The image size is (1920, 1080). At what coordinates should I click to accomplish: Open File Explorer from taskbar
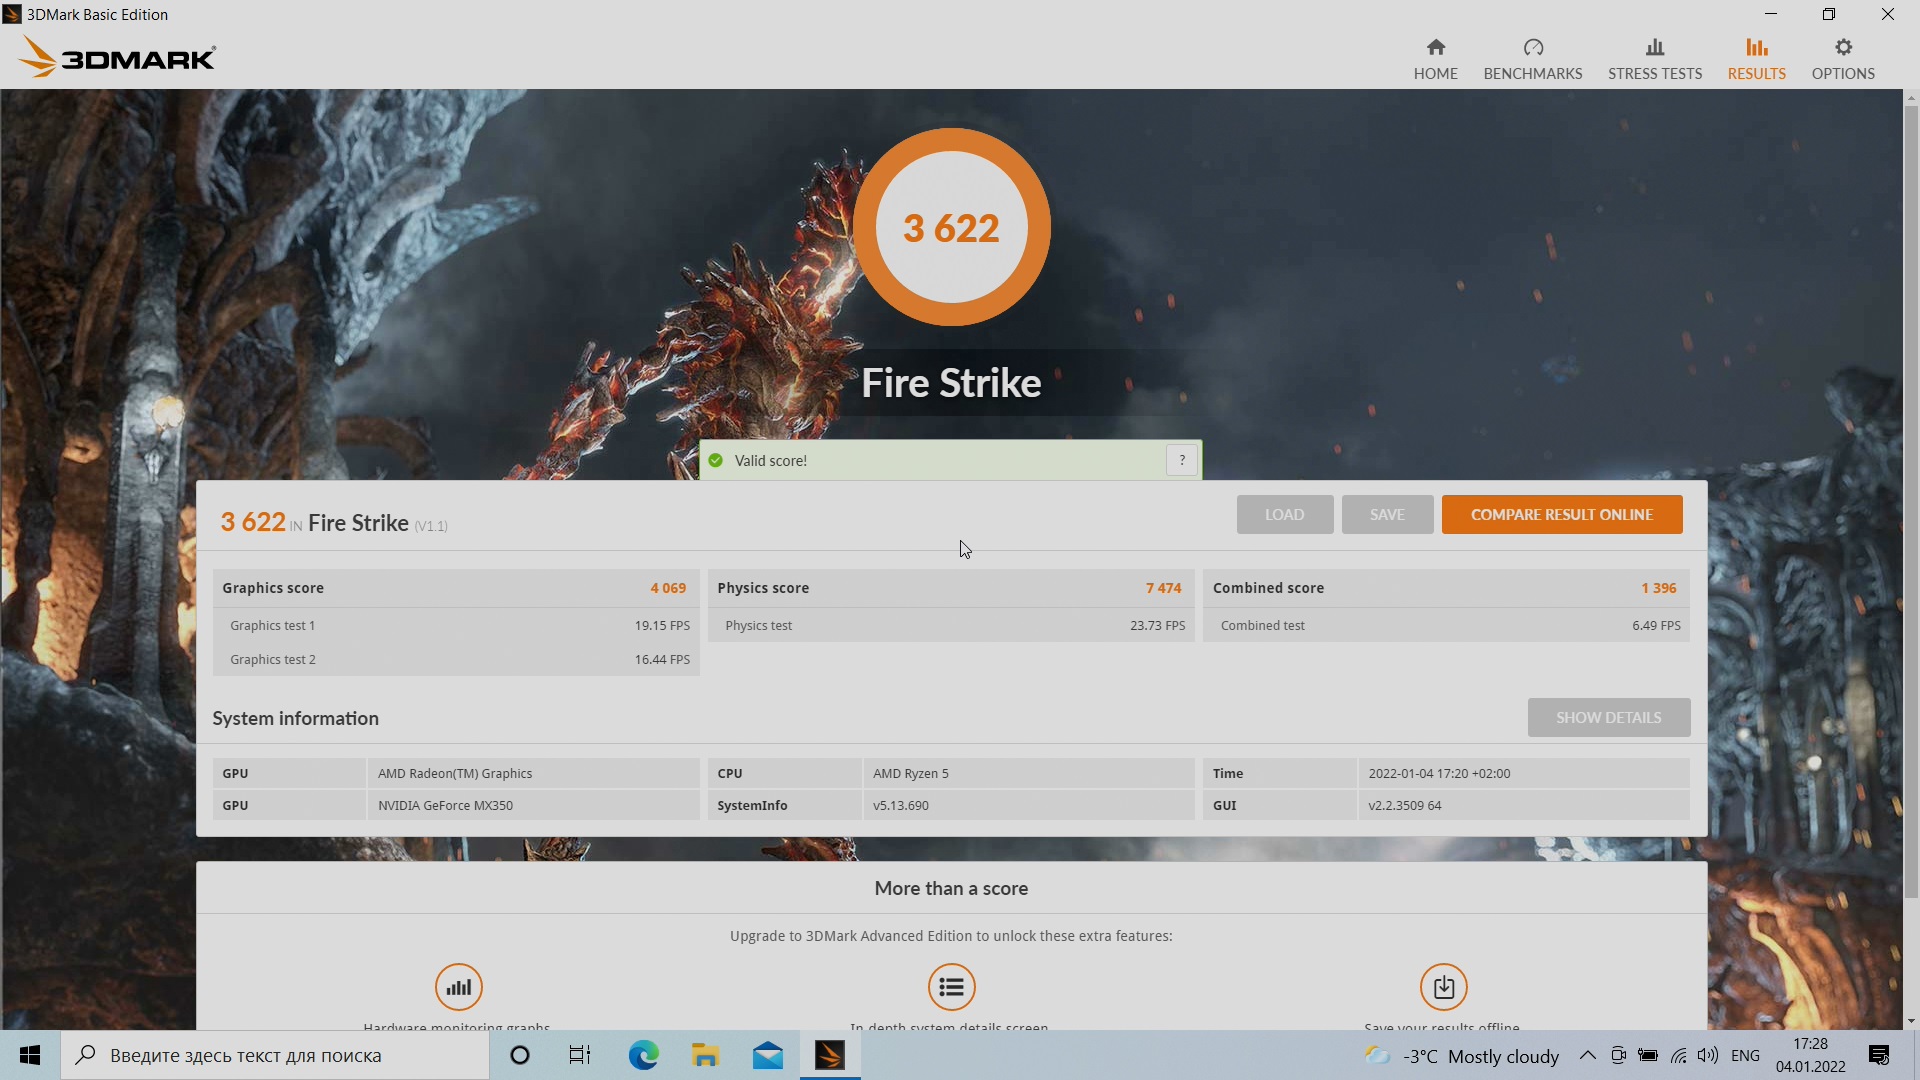[x=705, y=1055]
